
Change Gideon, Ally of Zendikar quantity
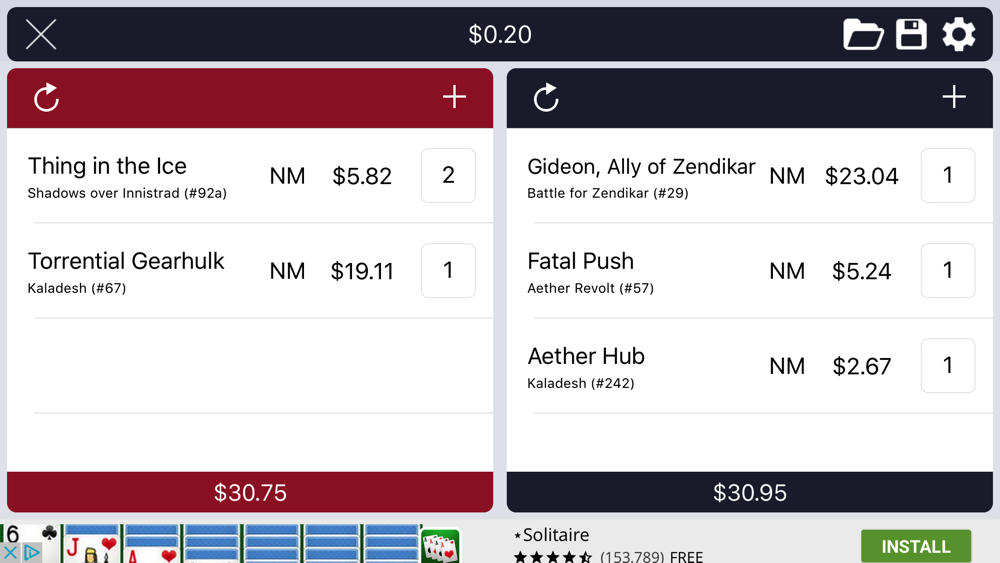pos(948,175)
